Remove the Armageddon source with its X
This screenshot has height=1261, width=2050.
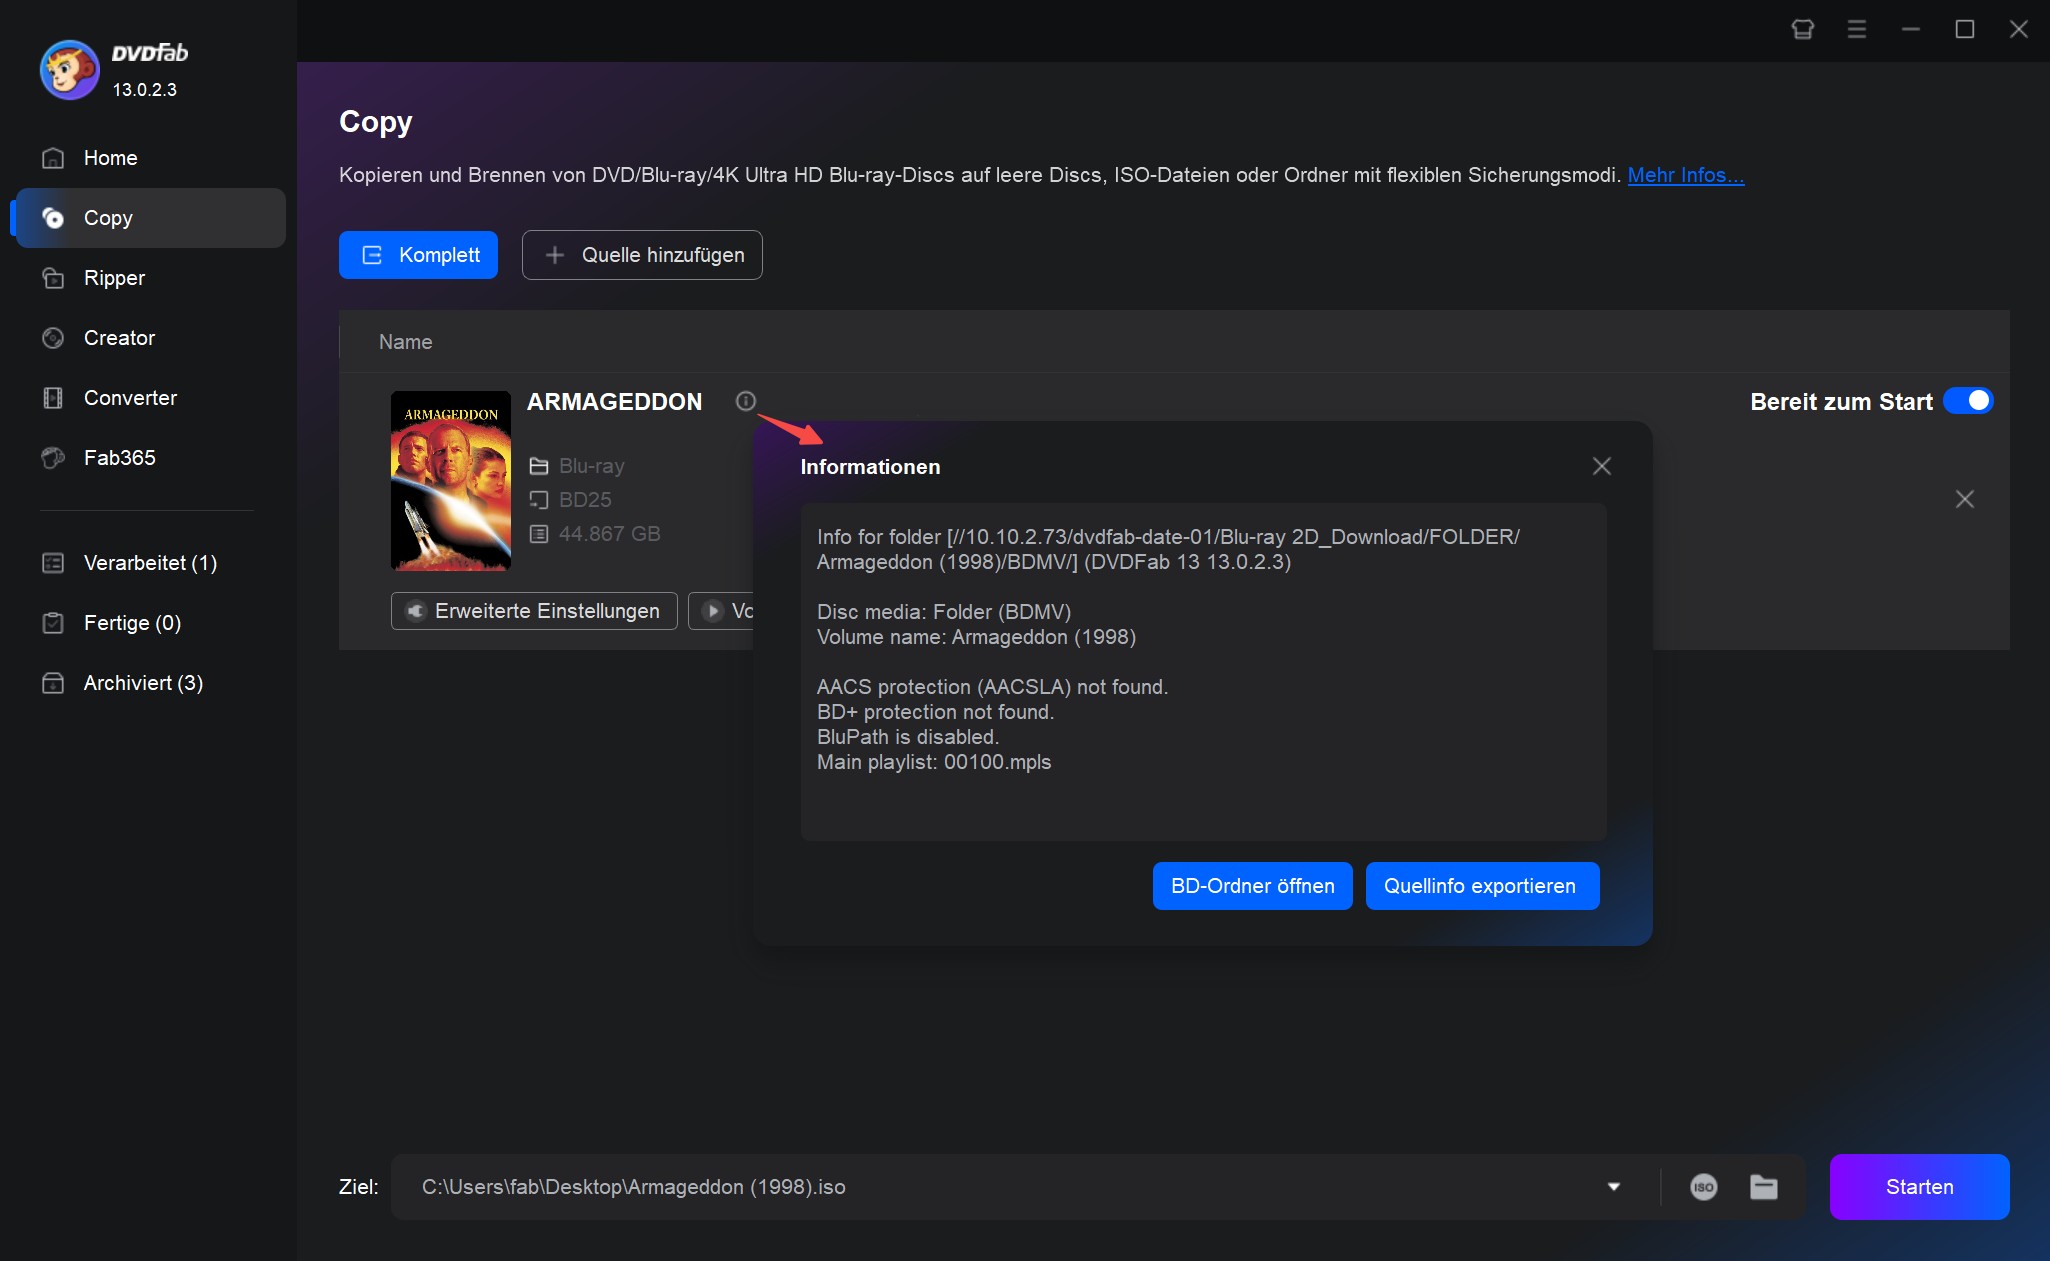(1965, 499)
